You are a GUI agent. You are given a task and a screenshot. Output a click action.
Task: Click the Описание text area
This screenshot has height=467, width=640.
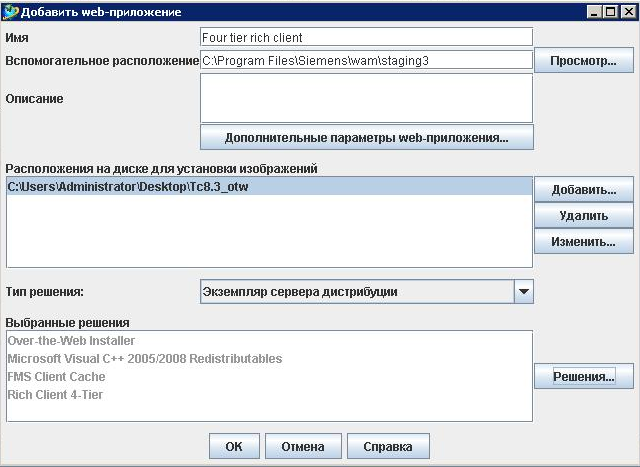367,98
